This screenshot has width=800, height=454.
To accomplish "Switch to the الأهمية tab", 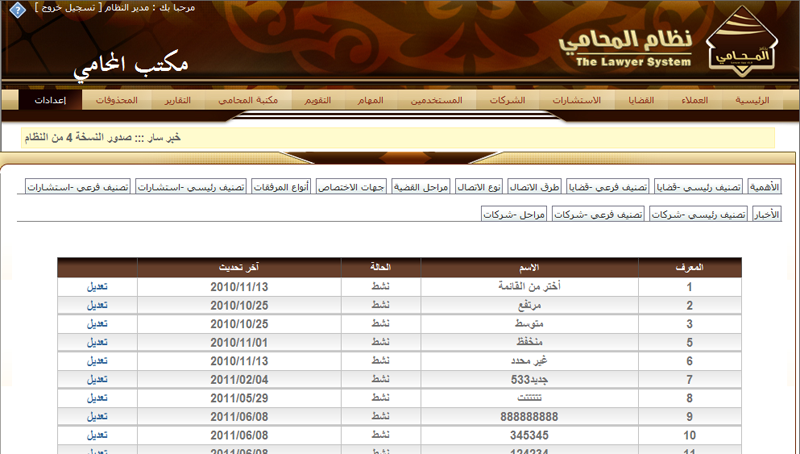I will 764,187.
